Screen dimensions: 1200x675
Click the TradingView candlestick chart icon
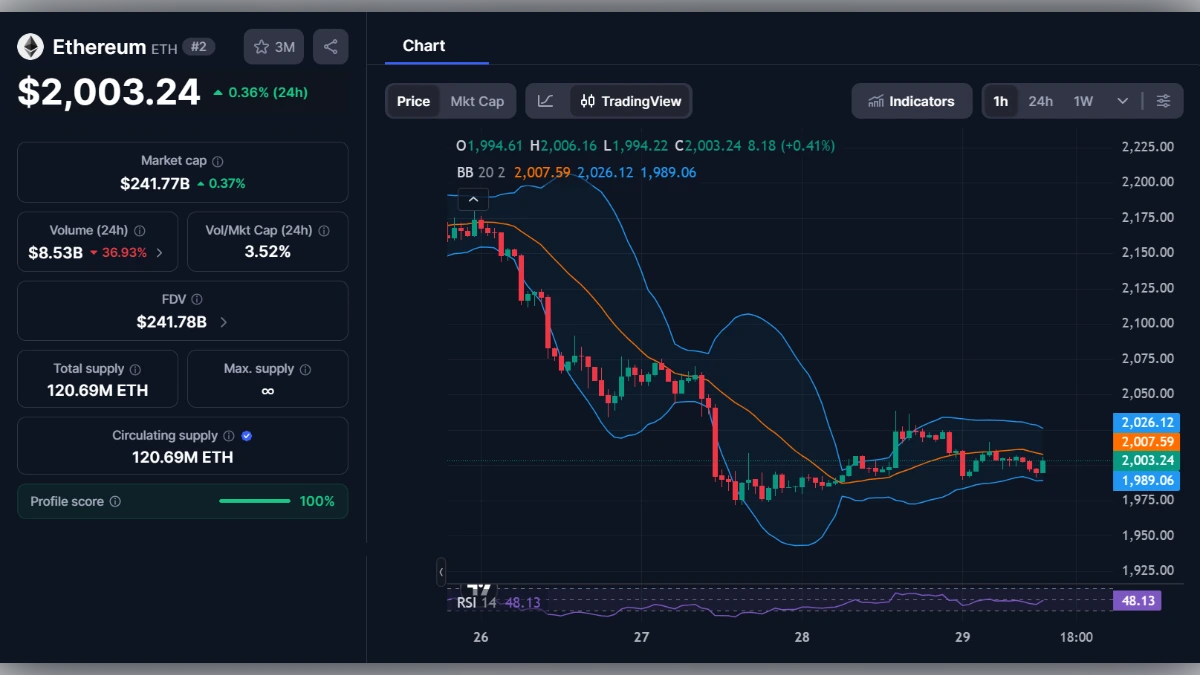point(587,100)
